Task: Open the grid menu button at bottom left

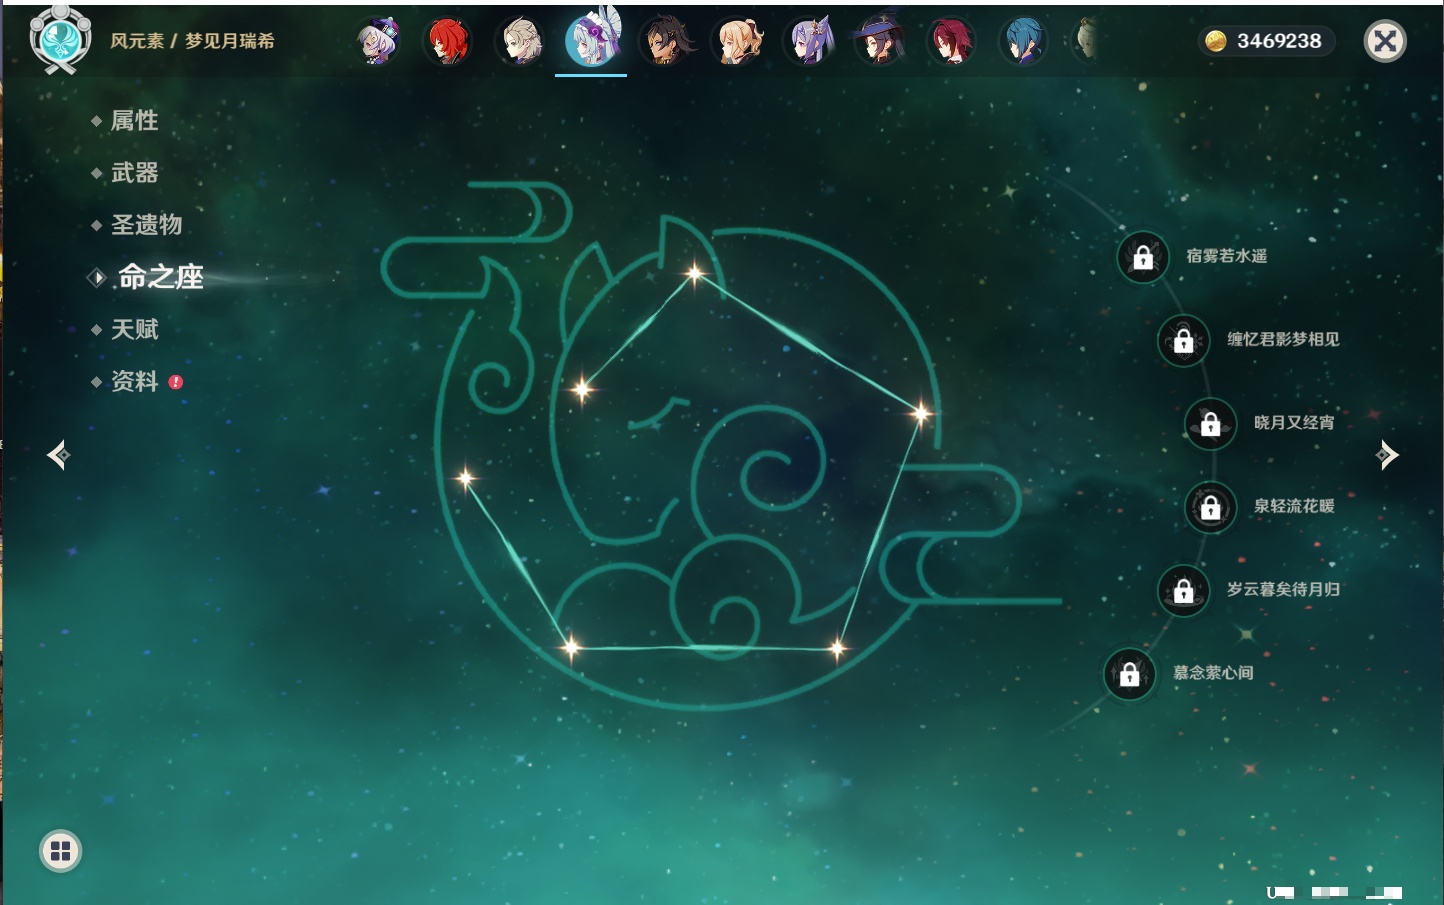Action: [60, 851]
